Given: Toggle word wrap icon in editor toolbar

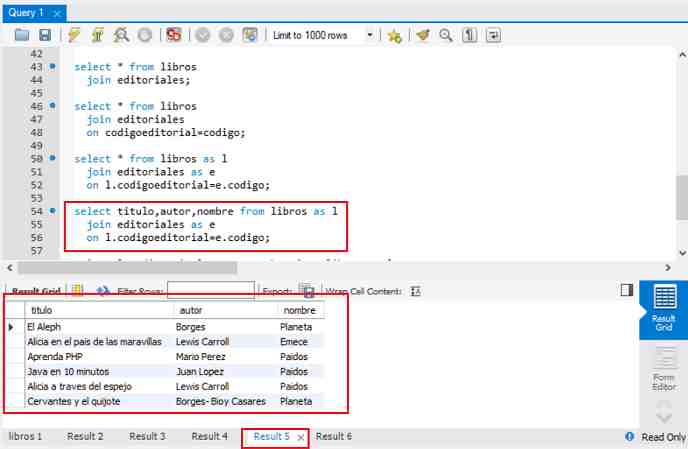Looking at the screenshot, I should pyautogui.click(x=493, y=35).
